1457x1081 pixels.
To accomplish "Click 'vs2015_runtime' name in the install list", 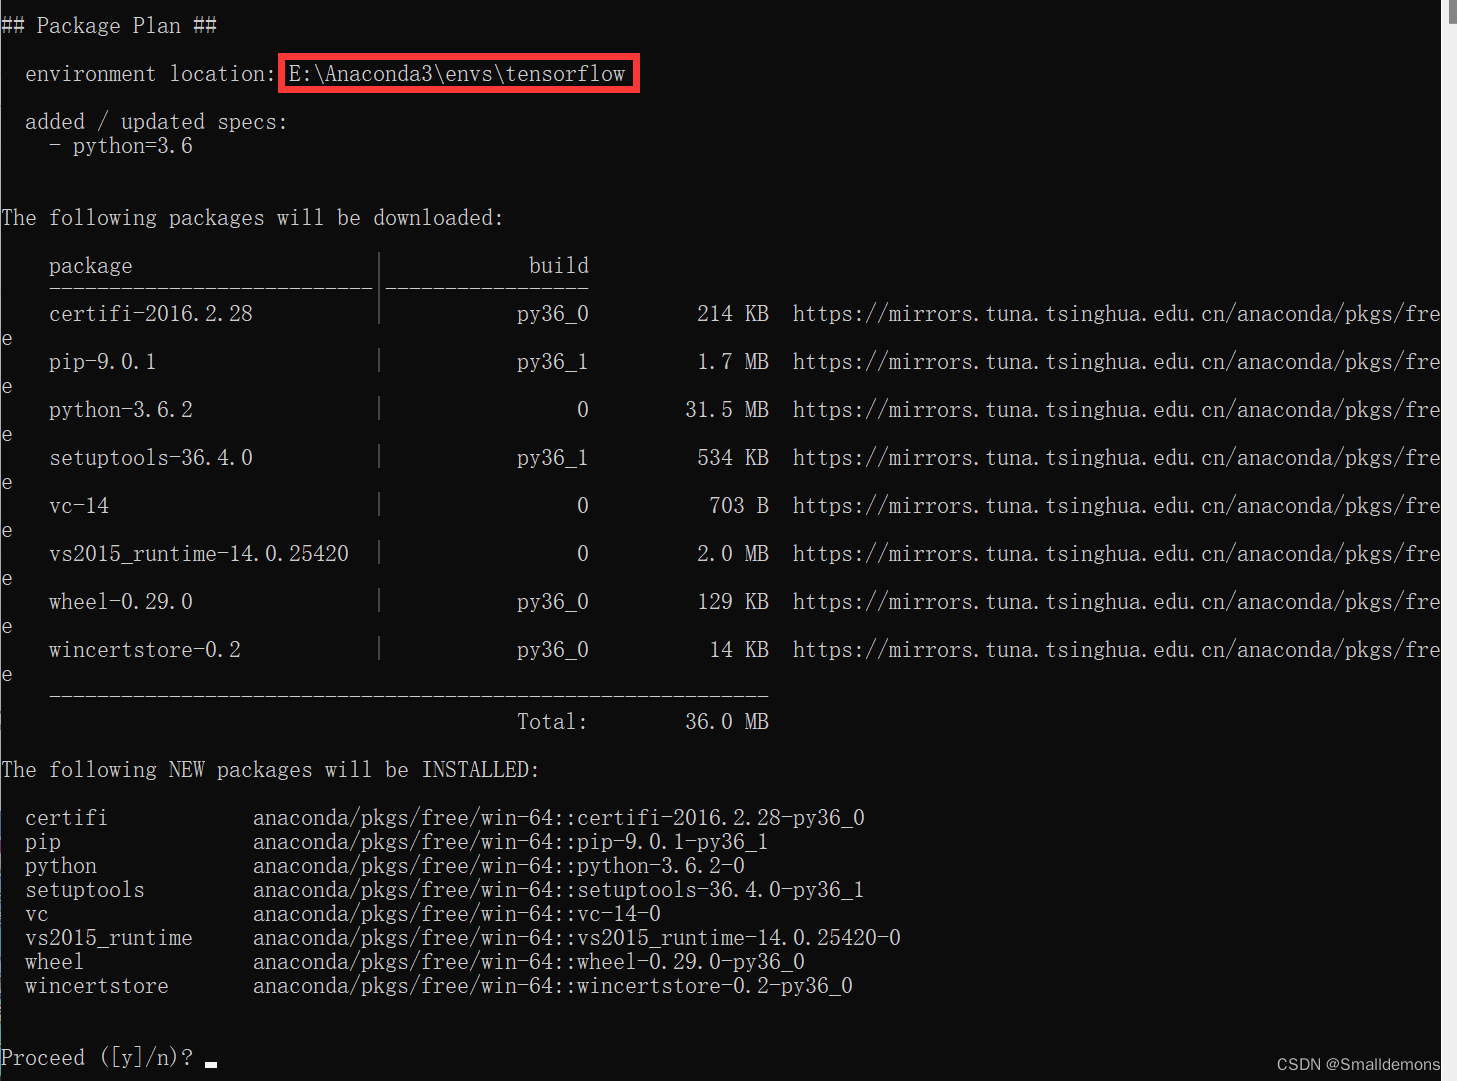I will (x=109, y=938).
